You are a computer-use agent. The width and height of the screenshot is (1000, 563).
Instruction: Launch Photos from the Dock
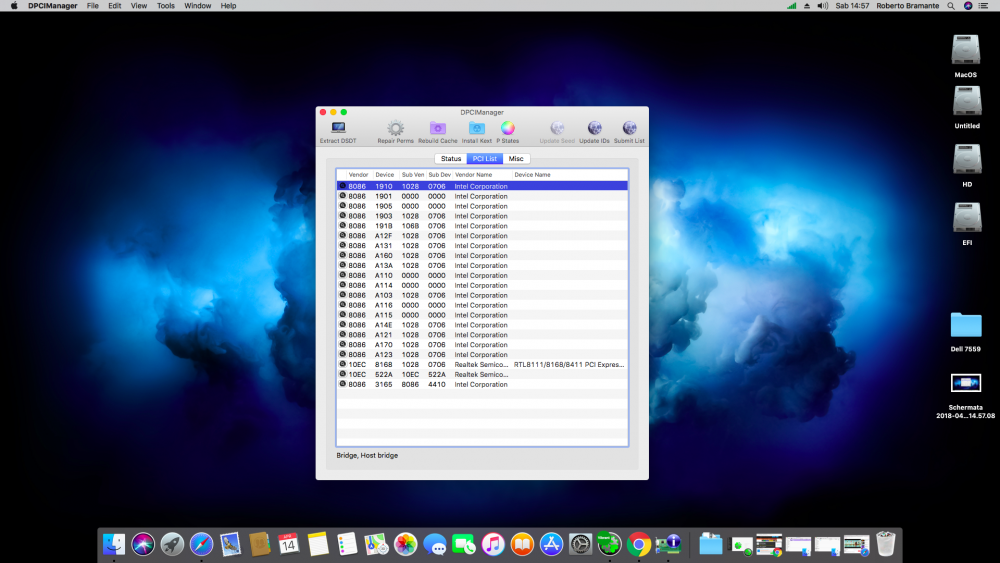tap(405, 545)
